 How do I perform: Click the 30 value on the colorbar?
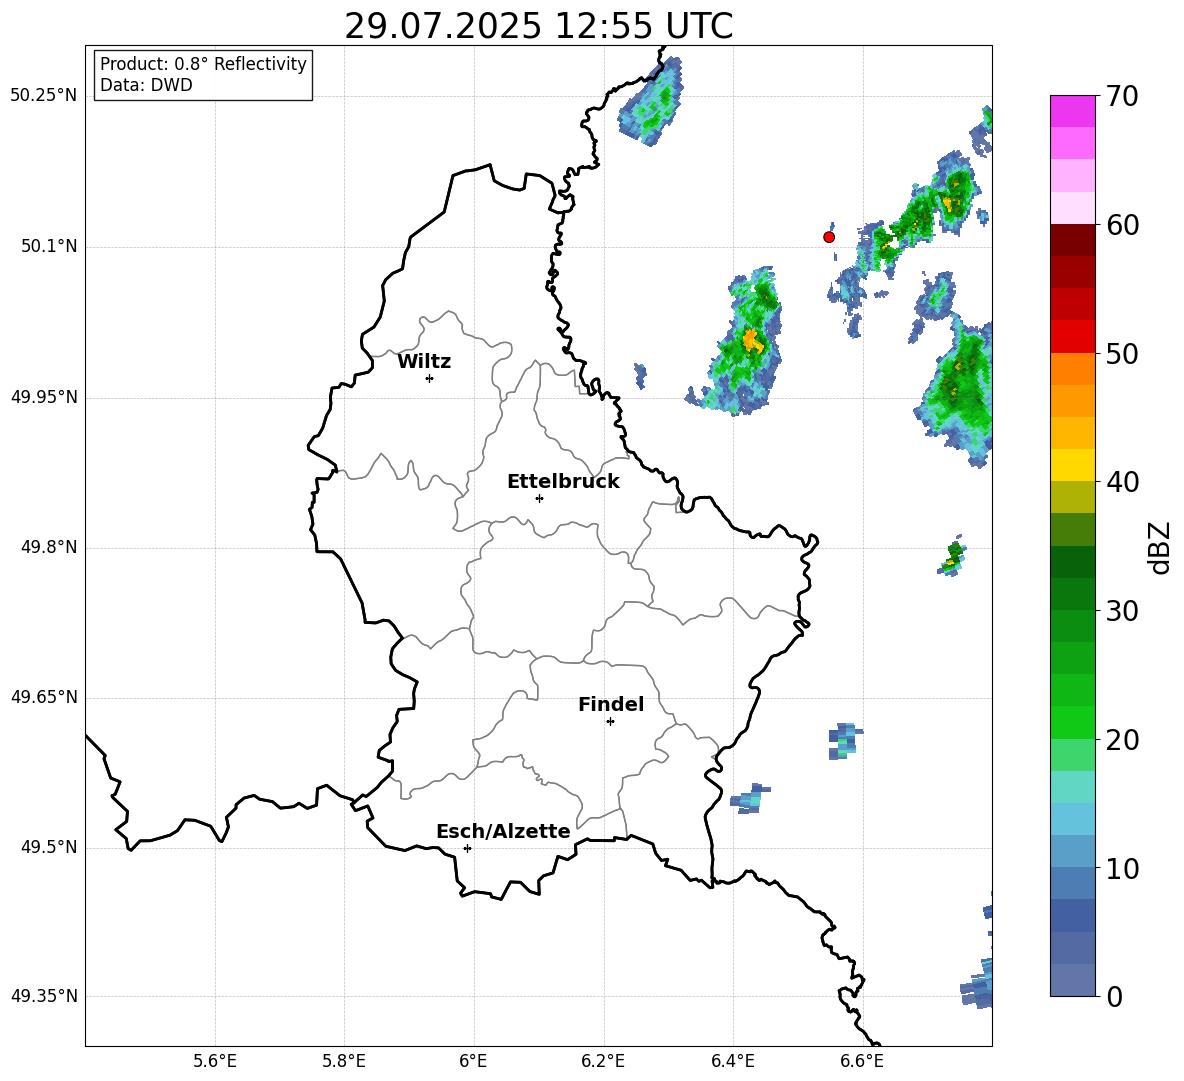(1122, 611)
